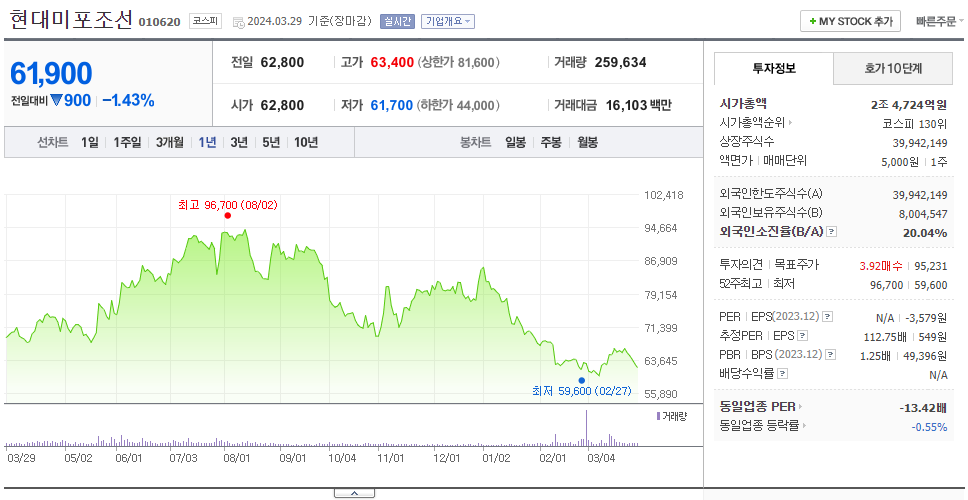Screen dimensions: 968x500
Task: Select the 1일 line chart period
Action: pos(90,143)
